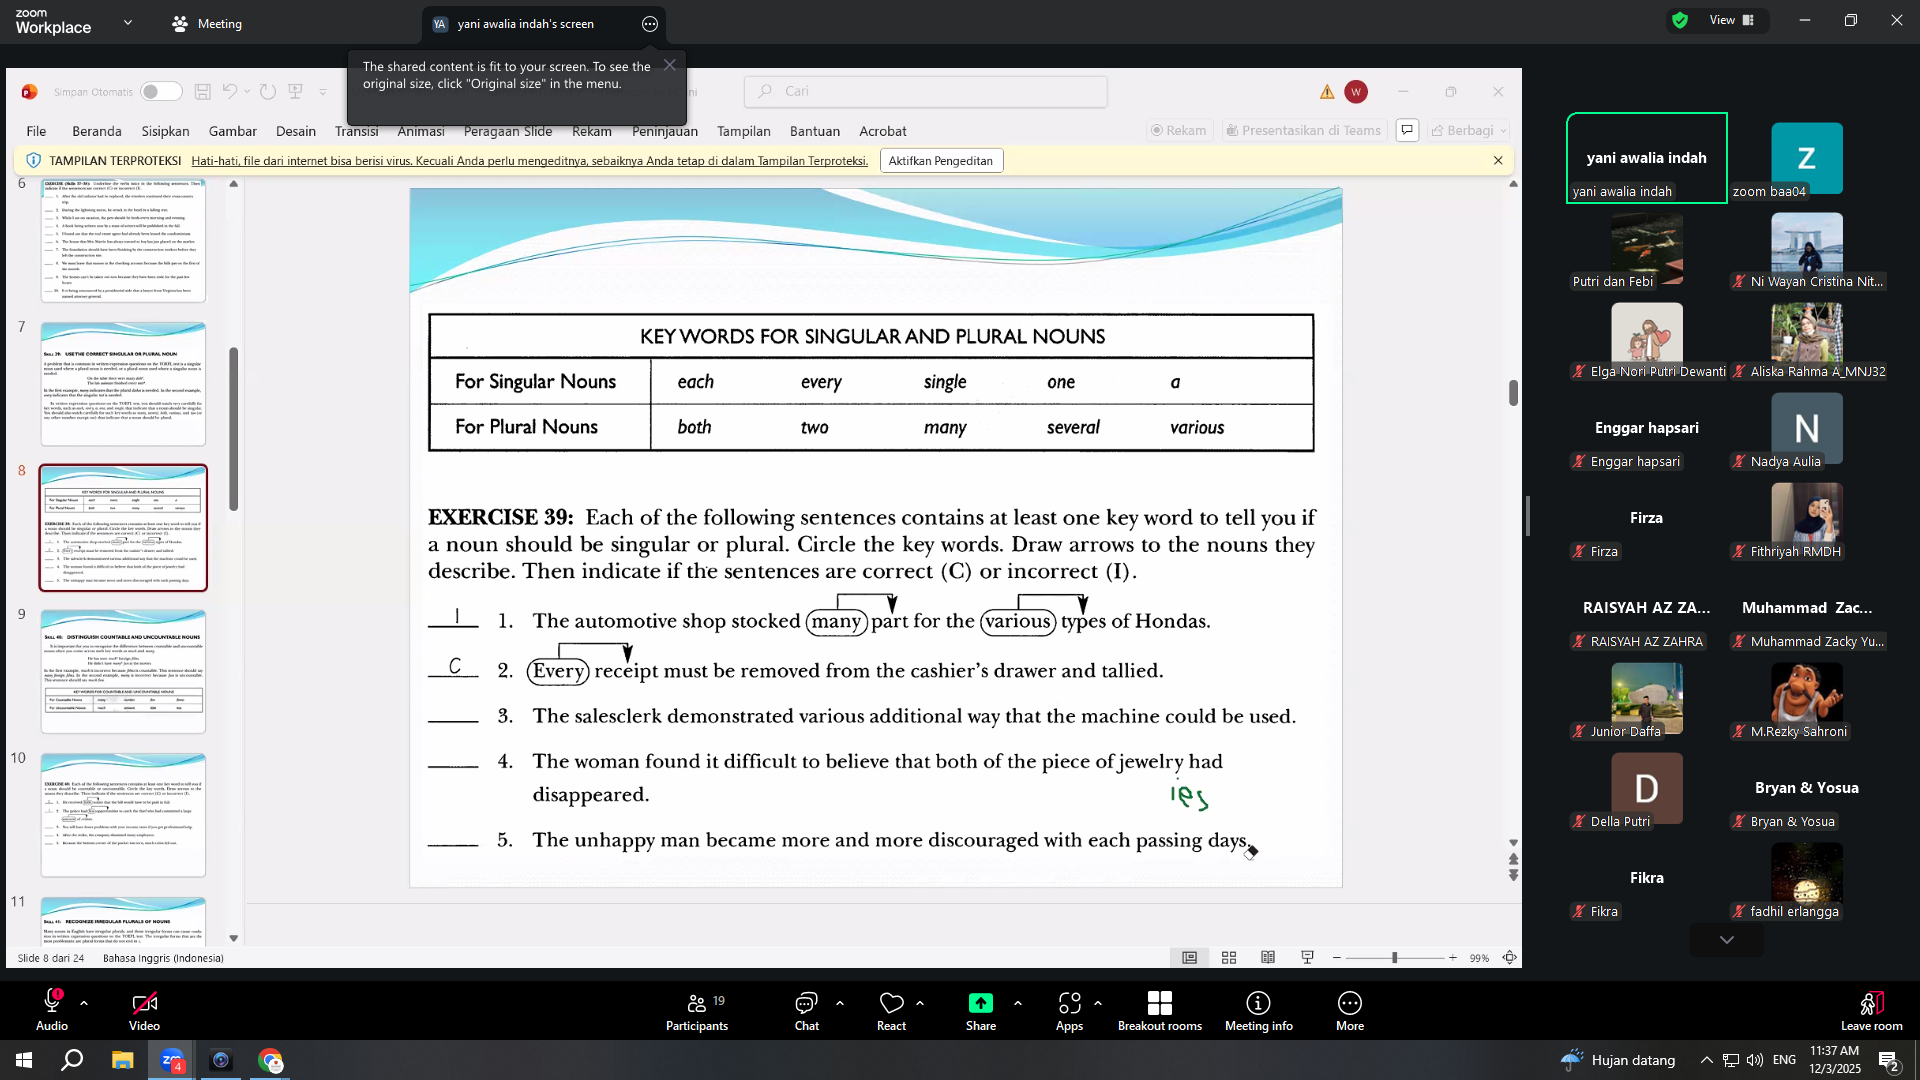
Task: Click Windows Search icon in taskbar
Action: (72, 1060)
